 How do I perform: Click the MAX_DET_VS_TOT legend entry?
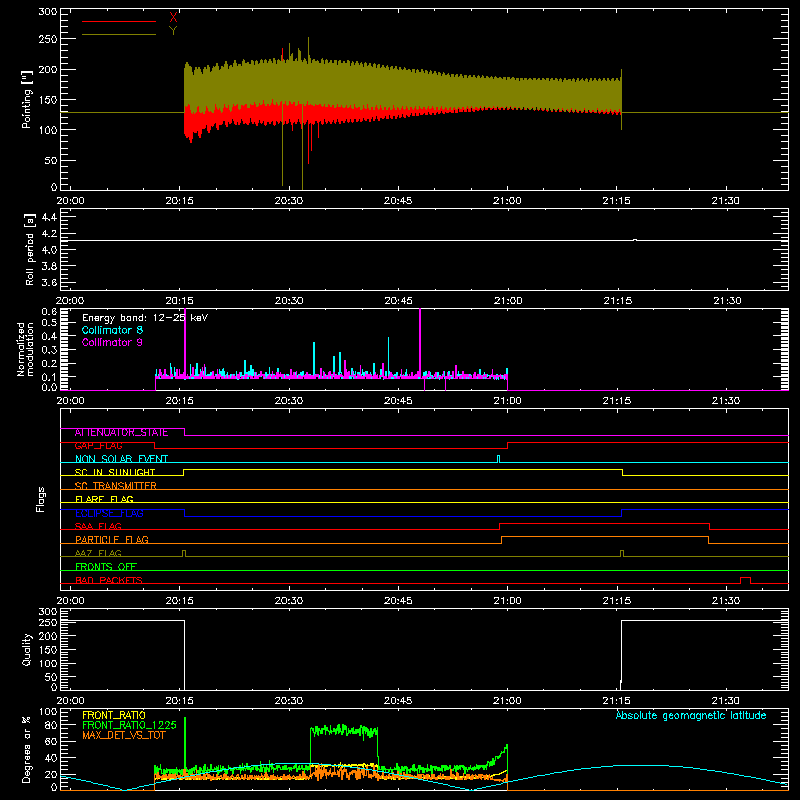point(123,735)
